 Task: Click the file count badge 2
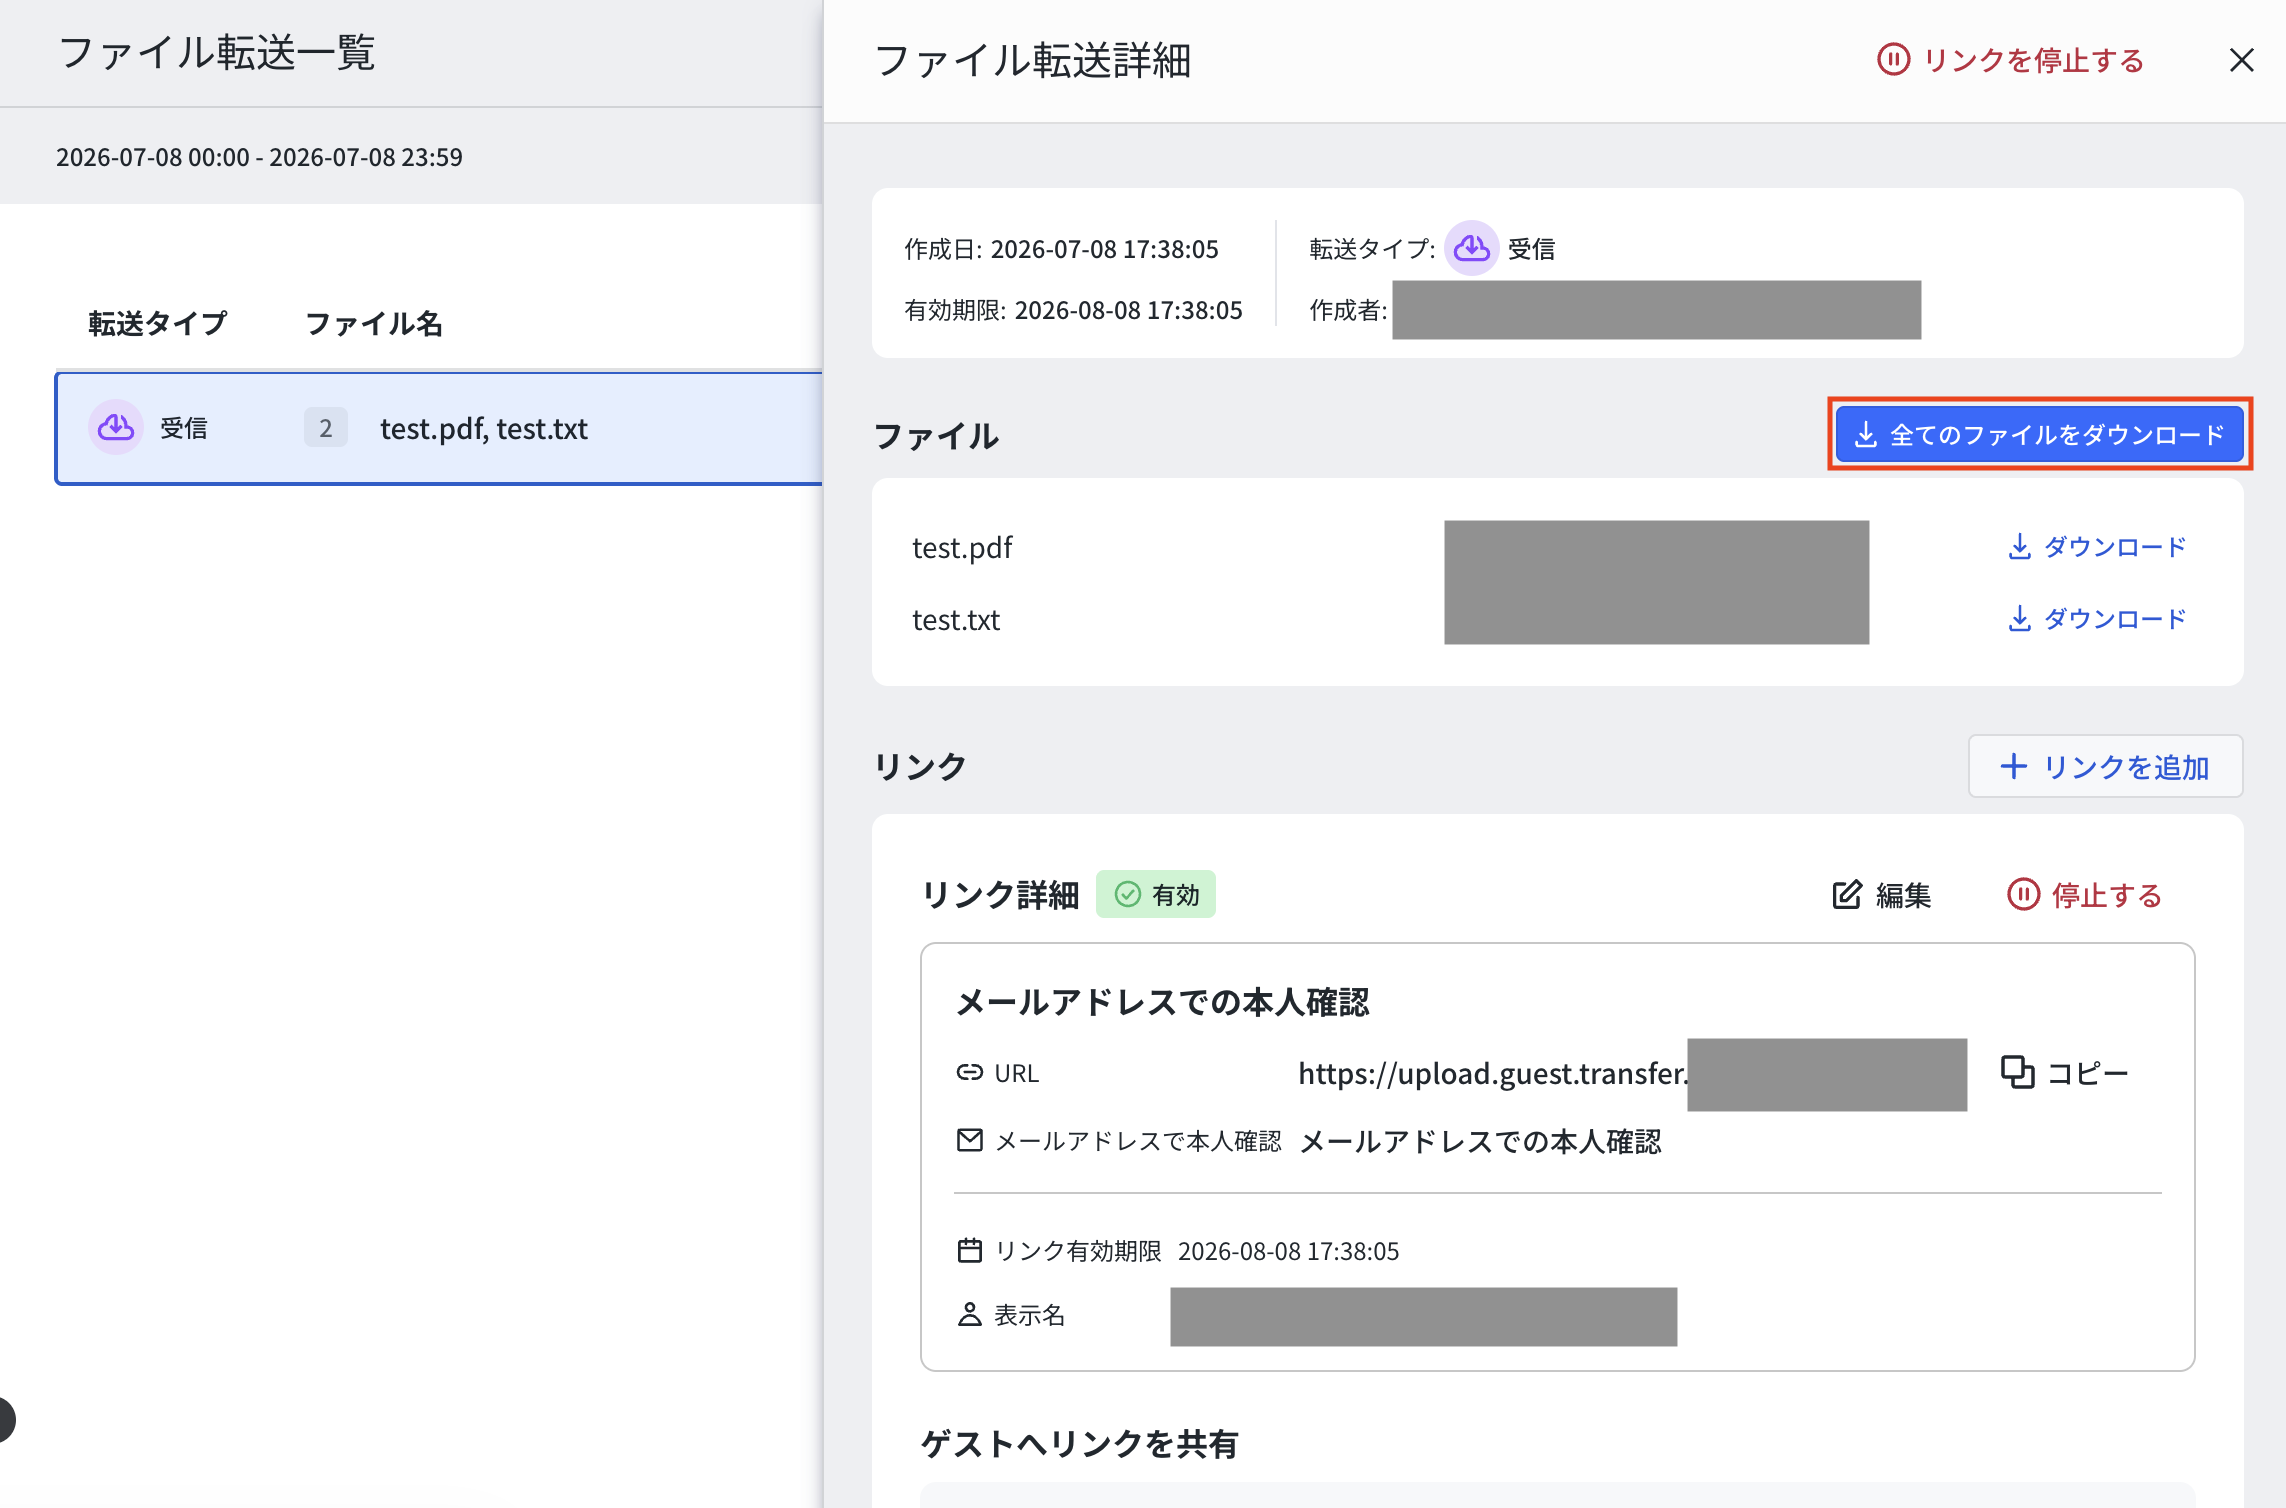(x=326, y=428)
